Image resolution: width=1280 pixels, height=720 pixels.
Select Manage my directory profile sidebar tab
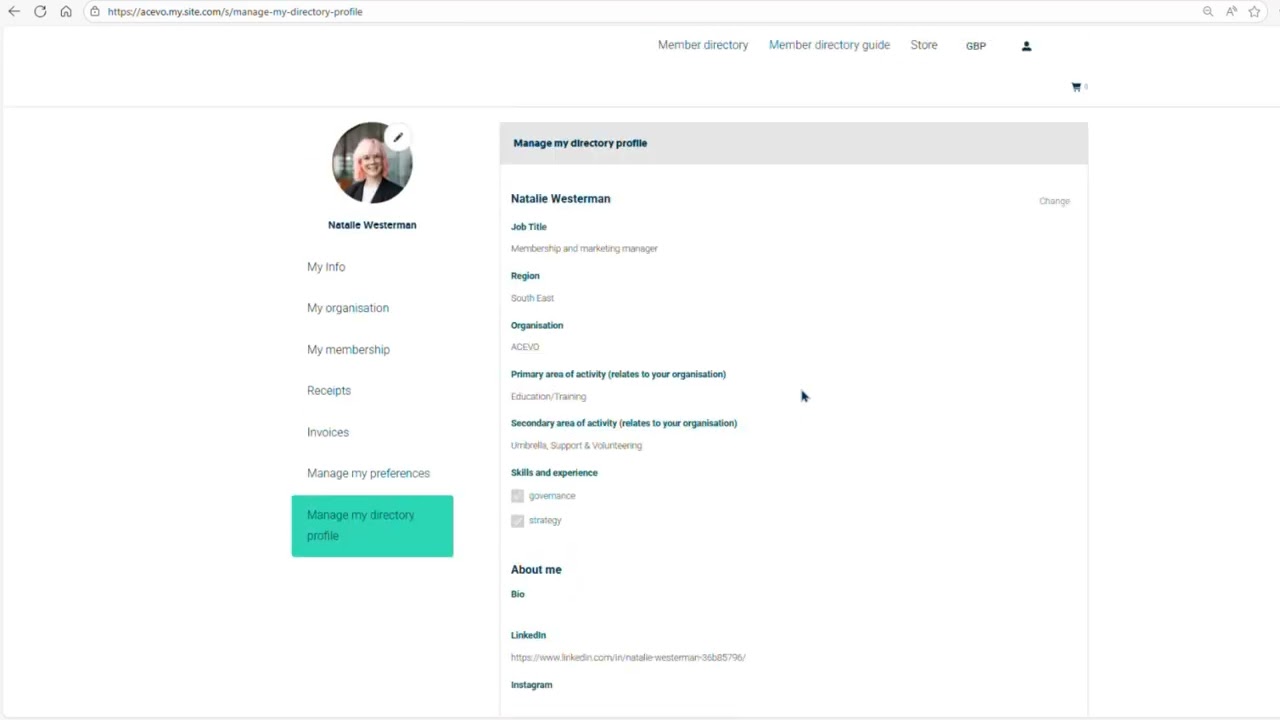pyautogui.click(x=372, y=526)
